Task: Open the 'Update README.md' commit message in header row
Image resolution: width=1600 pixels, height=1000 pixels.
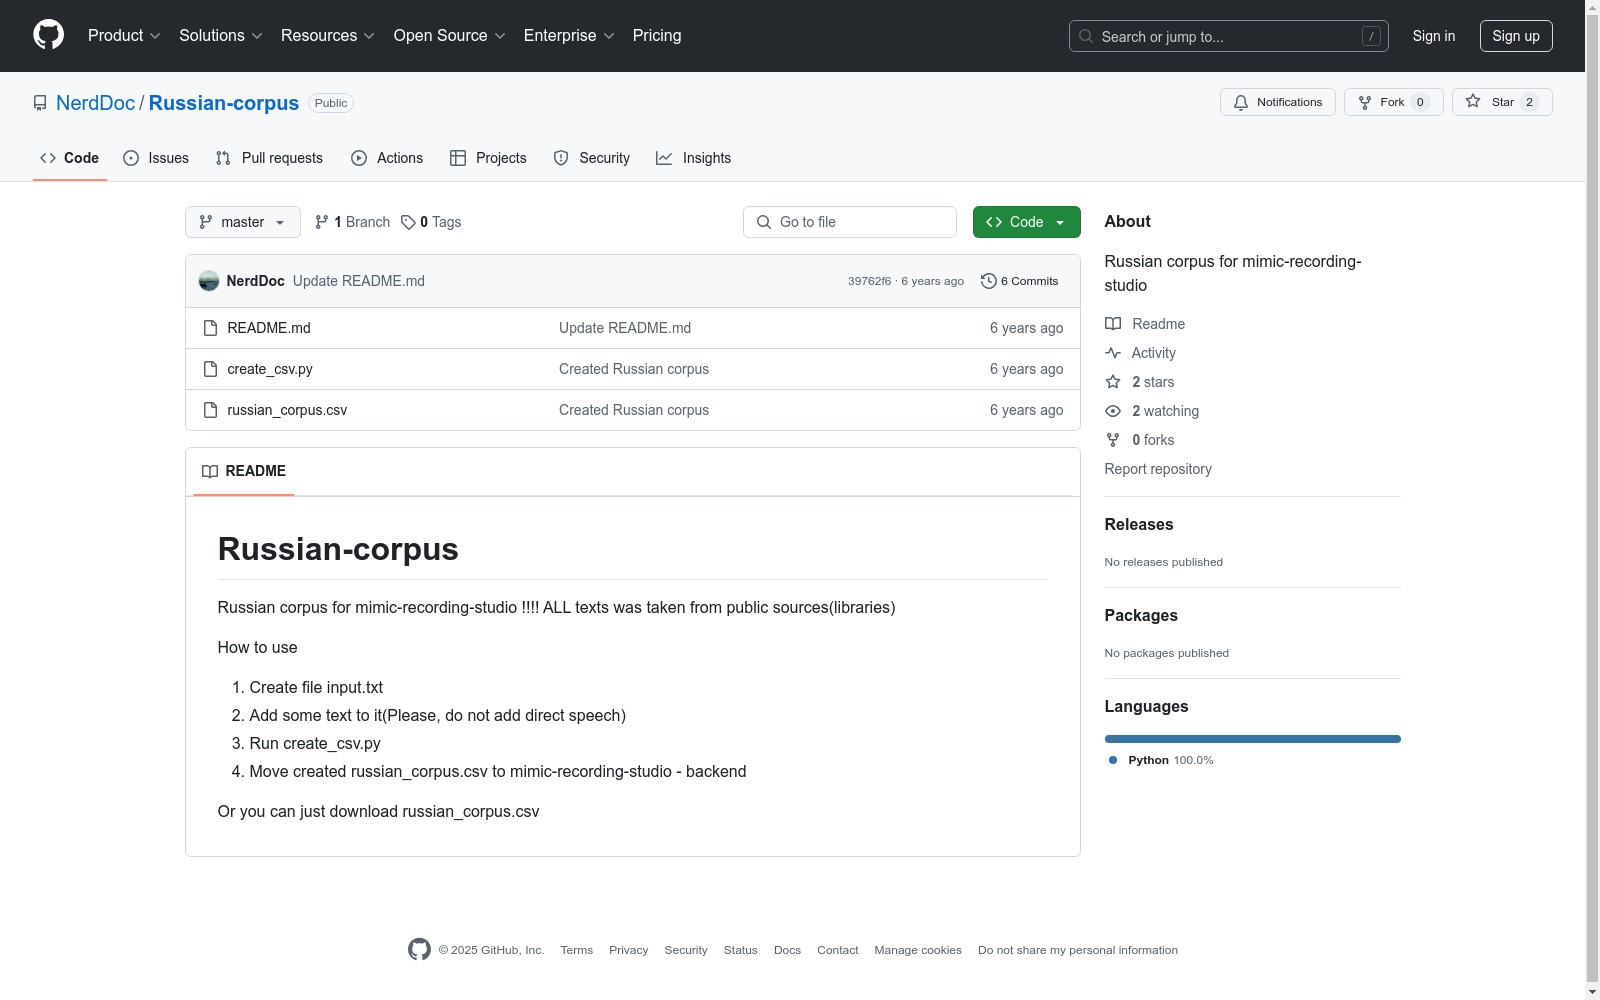Action: (x=359, y=281)
